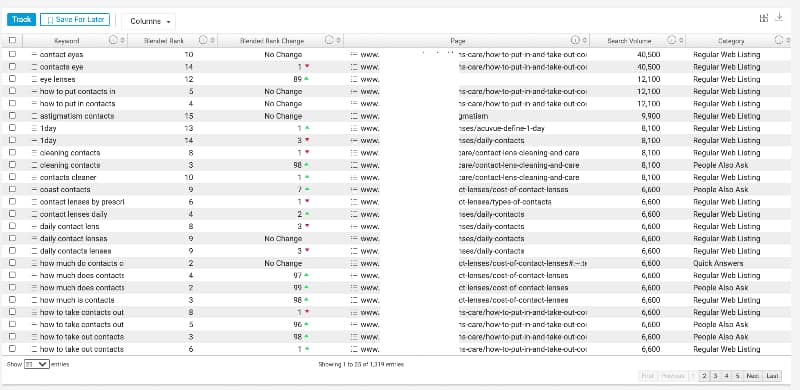The height and width of the screenshot is (390, 800).
Task: Go to page 3 of results
Action: (715, 376)
